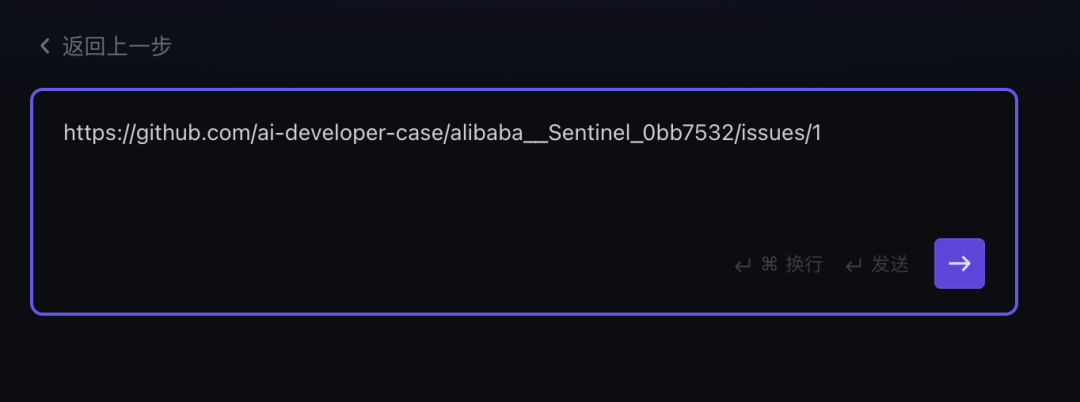Screen dimensions: 1080x402
Task: Focus the URL text input box
Action: click(x=523, y=202)
